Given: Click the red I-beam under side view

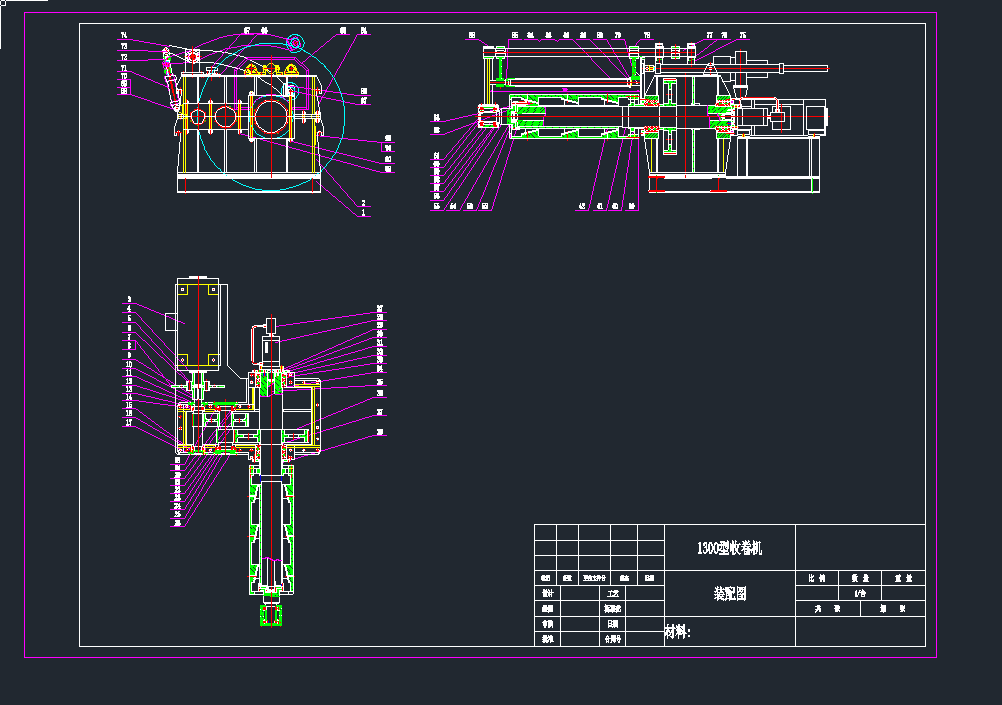Looking at the screenshot, I should click(656, 183).
